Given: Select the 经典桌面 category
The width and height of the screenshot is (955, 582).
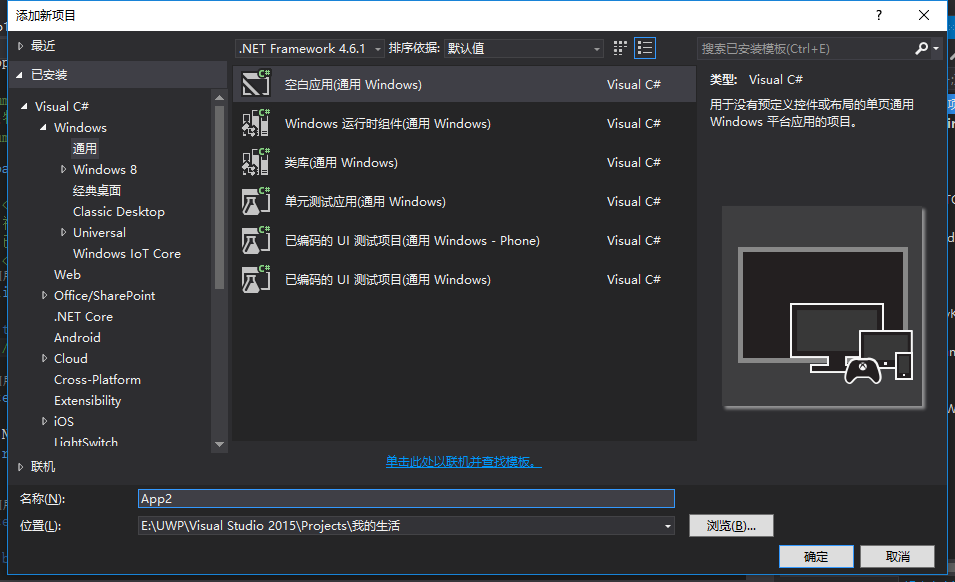Looking at the screenshot, I should 97,191.
